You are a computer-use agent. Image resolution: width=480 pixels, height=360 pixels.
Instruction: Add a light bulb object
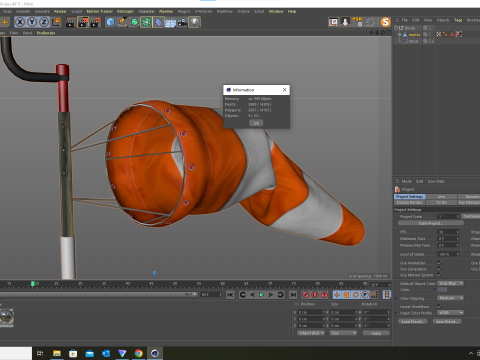pos(194,22)
